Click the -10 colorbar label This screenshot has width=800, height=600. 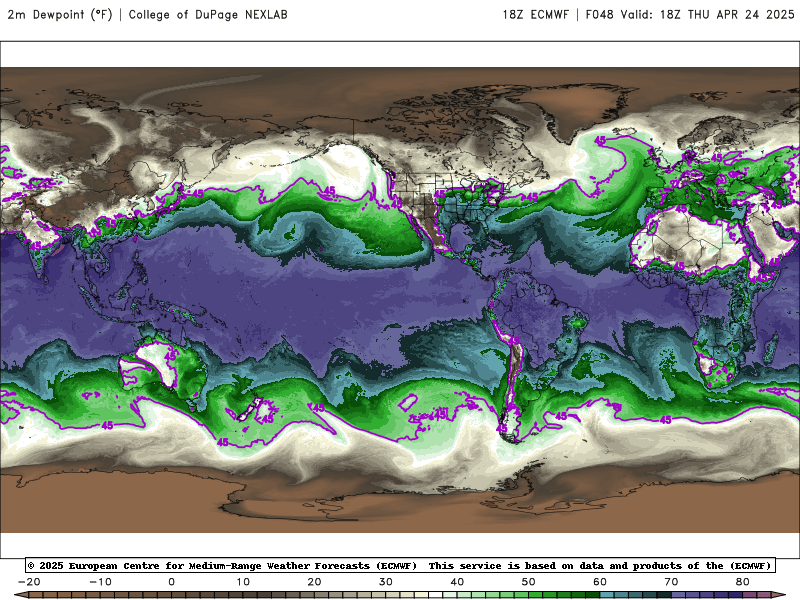click(x=100, y=582)
